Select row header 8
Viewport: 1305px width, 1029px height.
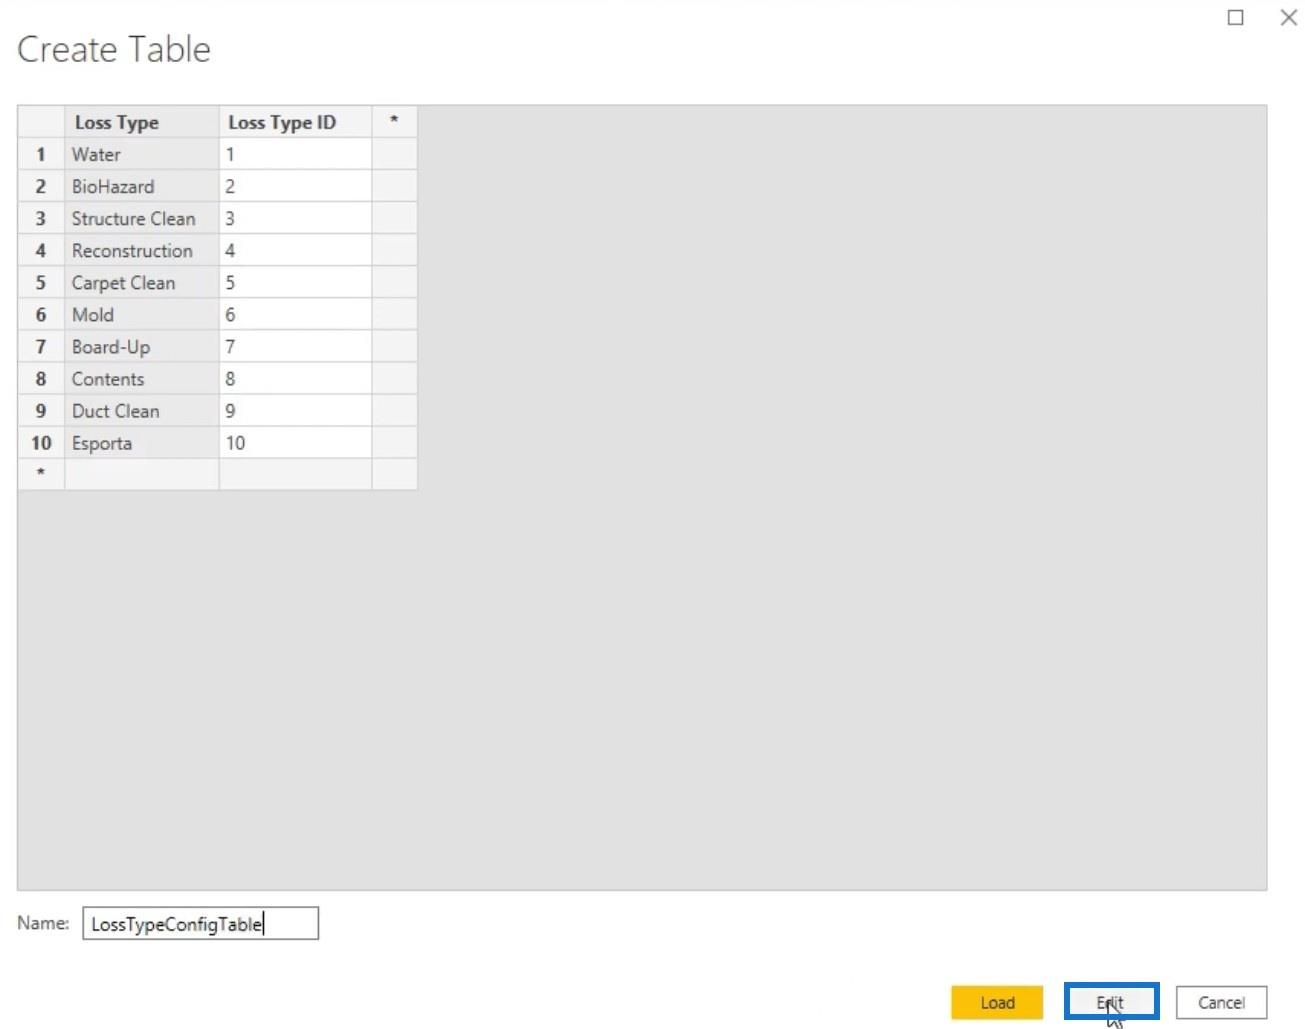pyautogui.click(x=41, y=378)
